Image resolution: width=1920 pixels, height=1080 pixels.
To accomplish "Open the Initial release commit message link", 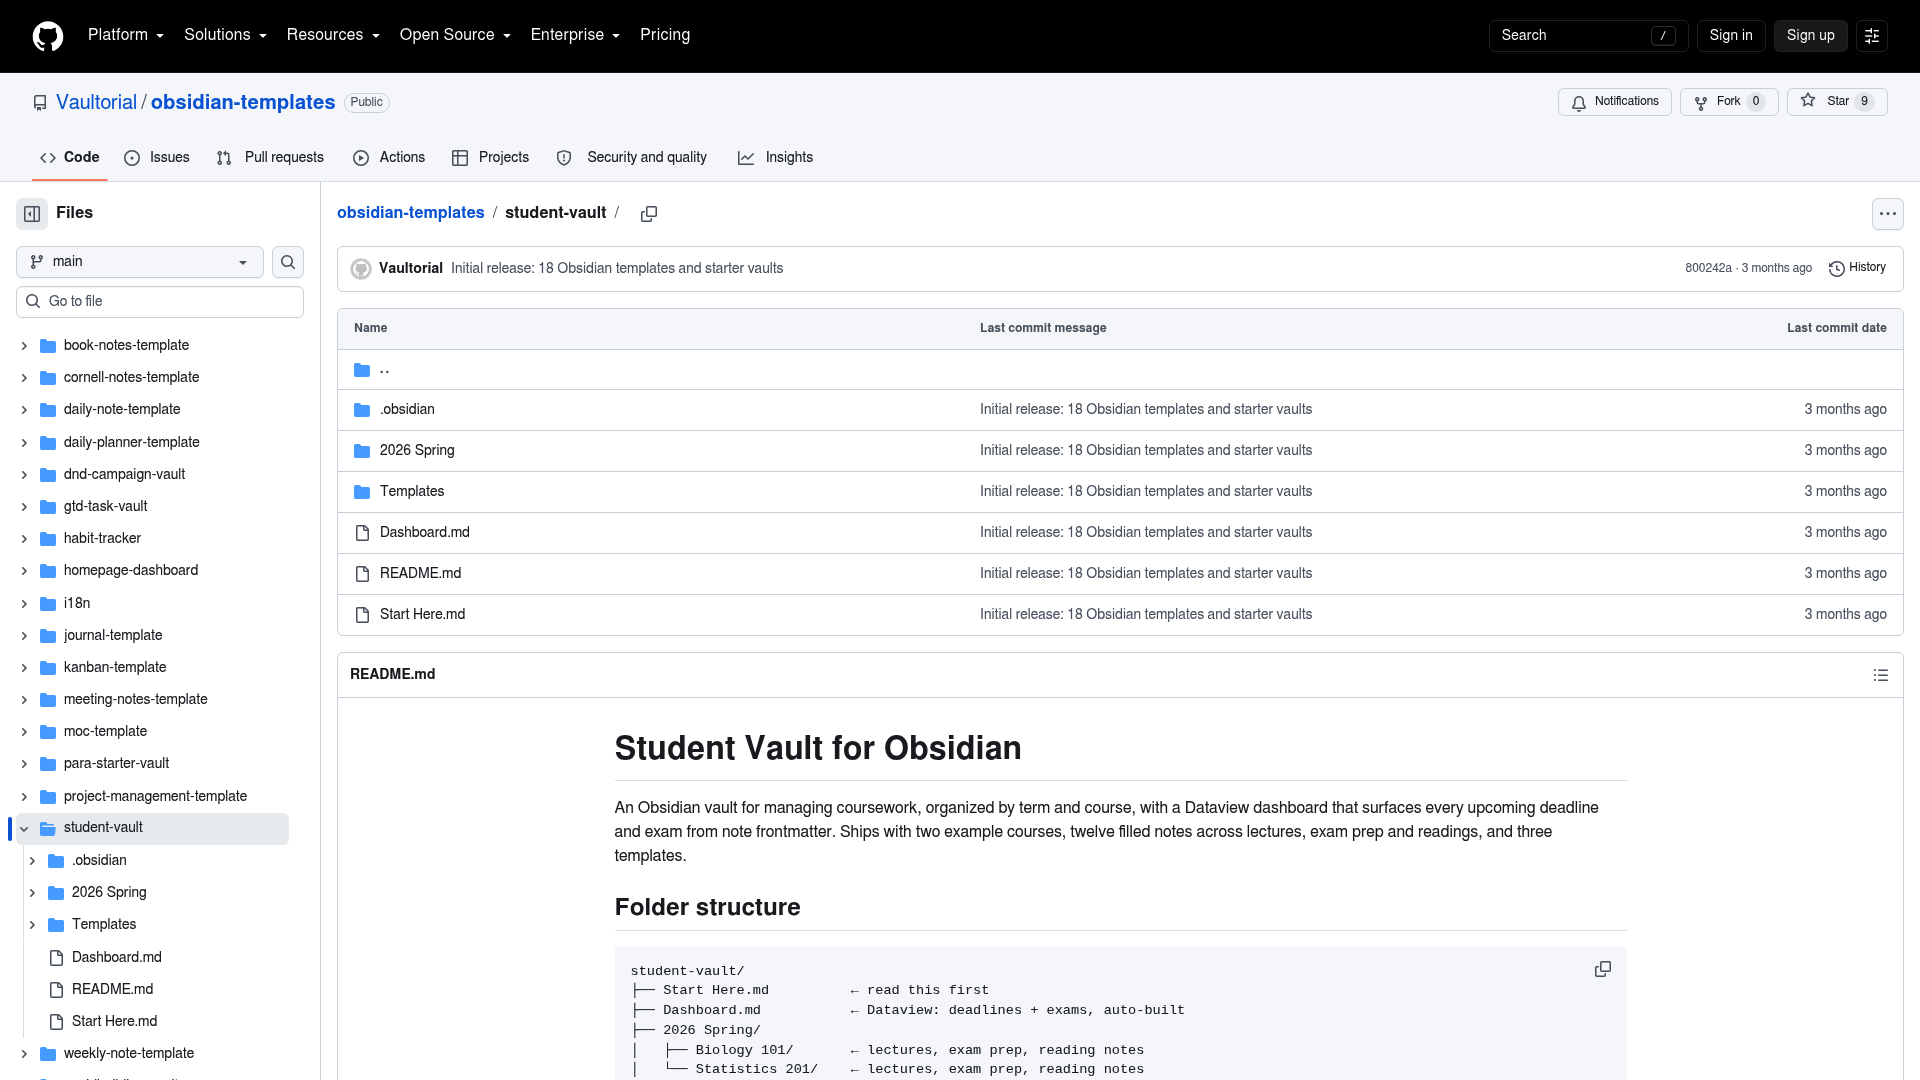I will point(616,269).
